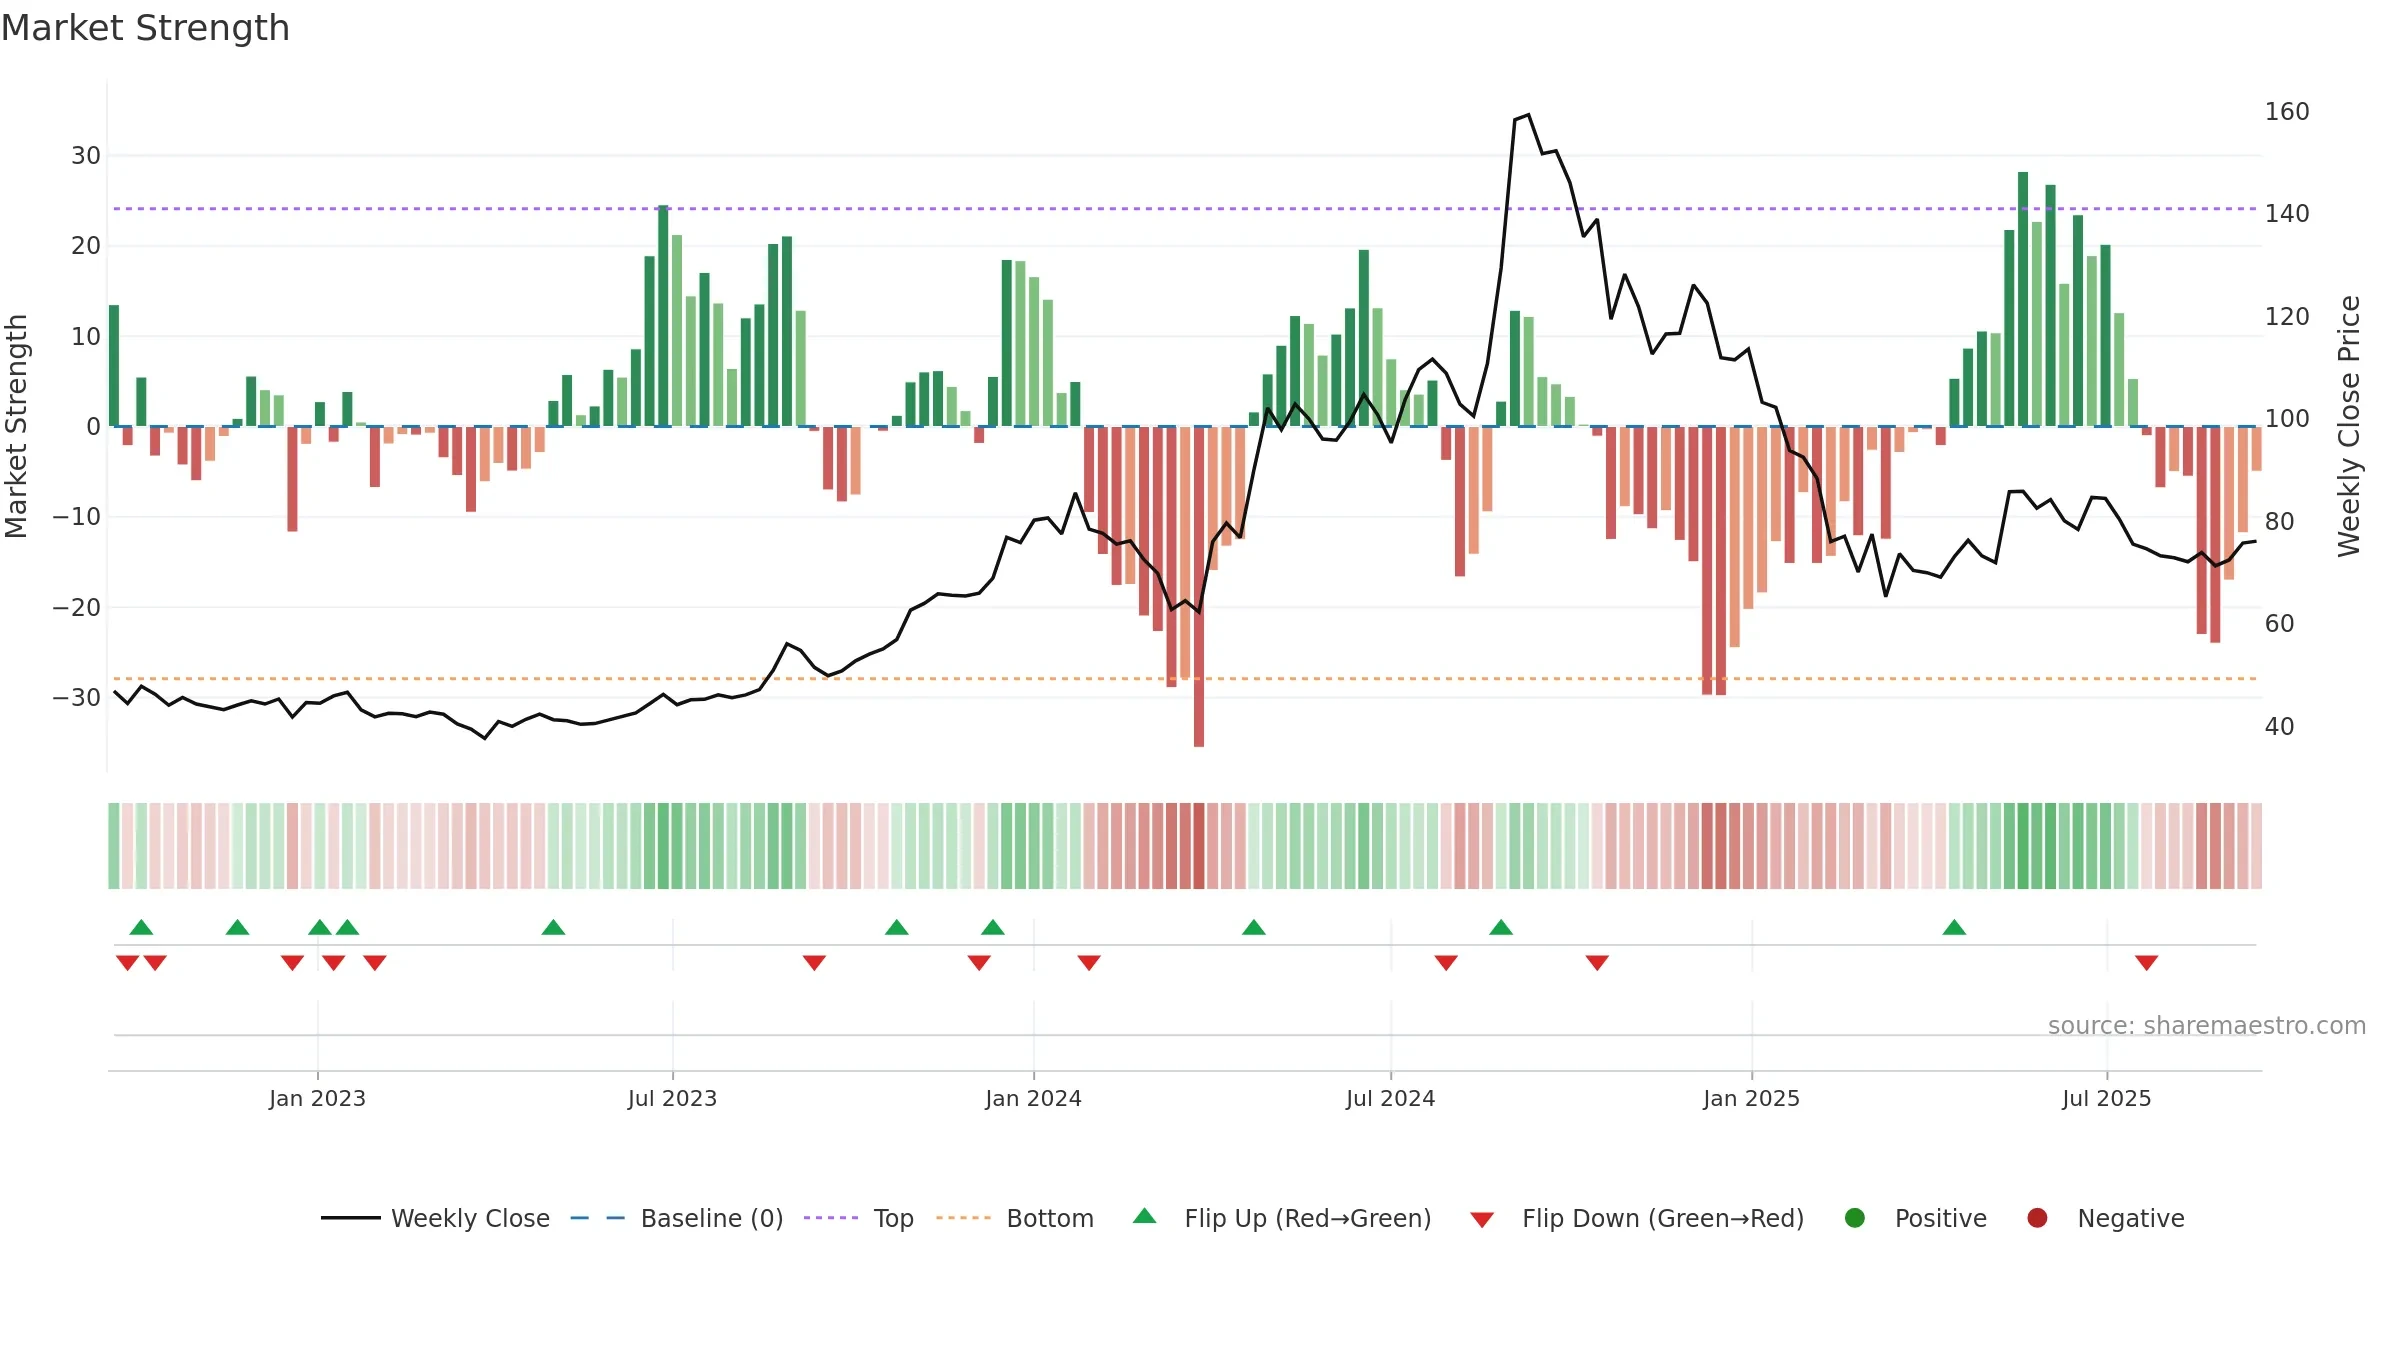Click the Flip Up marker between Jan and Jul 2024
This screenshot has height=1350, width=2400.
(1254, 927)
